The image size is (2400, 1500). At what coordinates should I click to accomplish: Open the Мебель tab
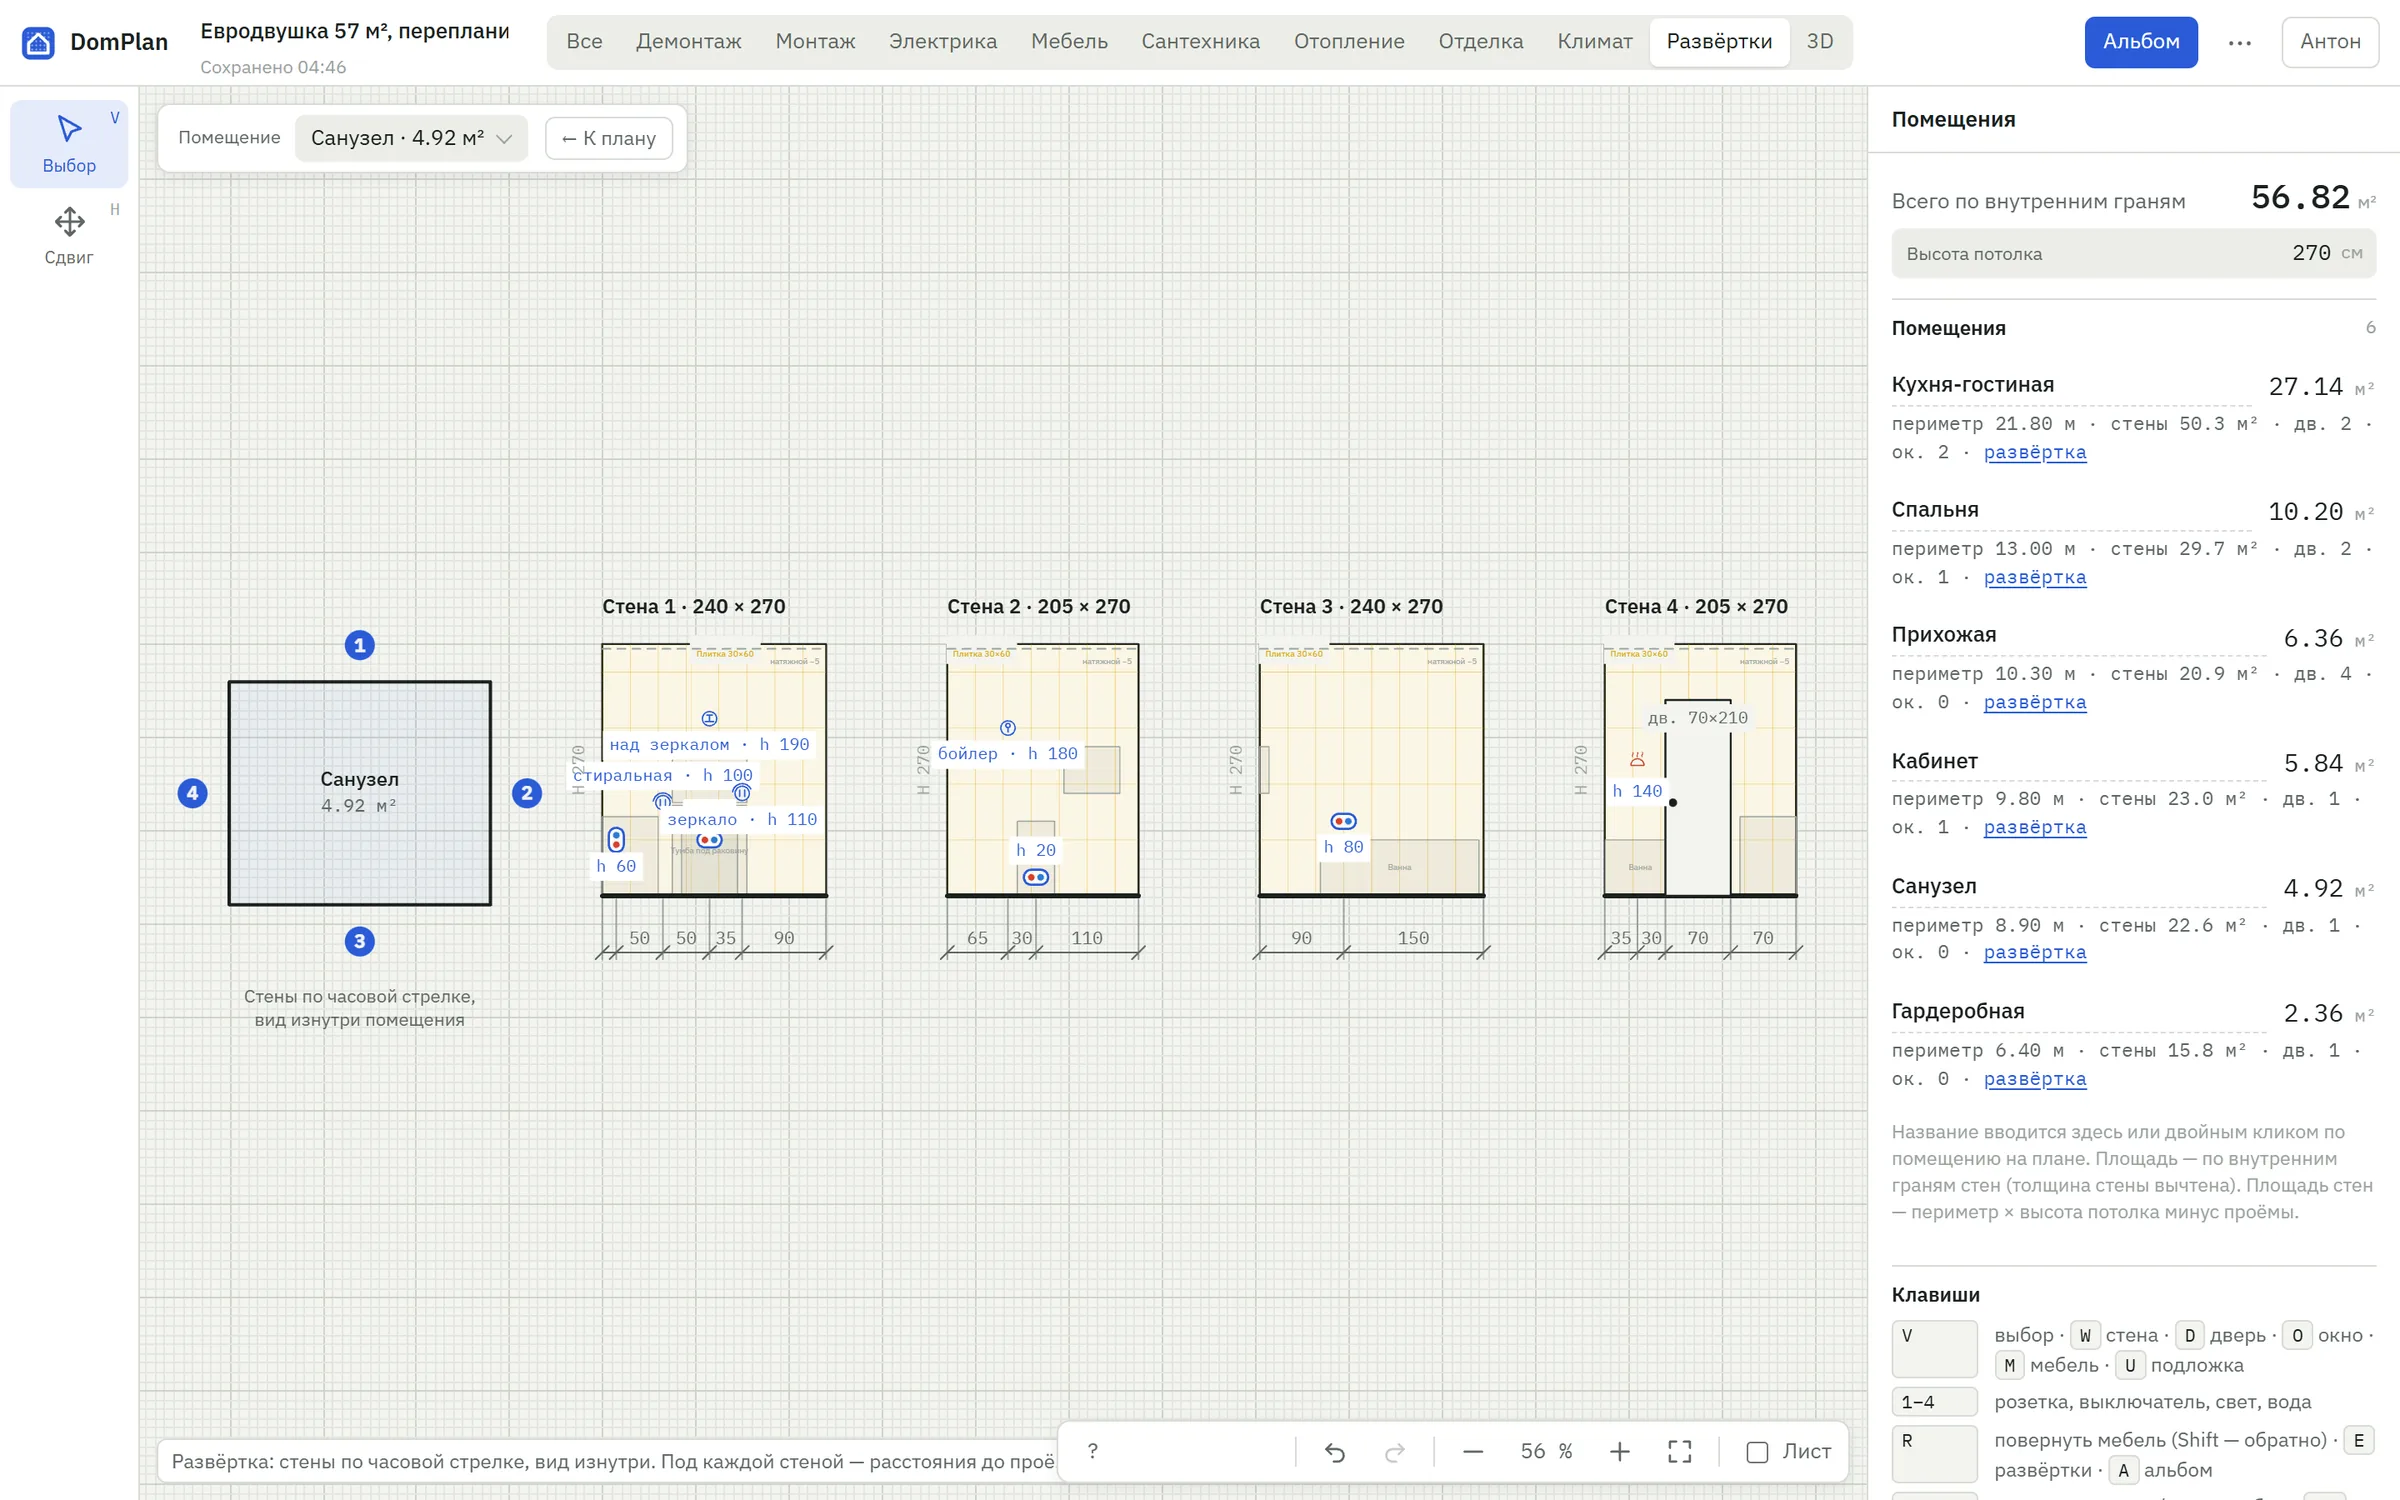coord(1069,42)
